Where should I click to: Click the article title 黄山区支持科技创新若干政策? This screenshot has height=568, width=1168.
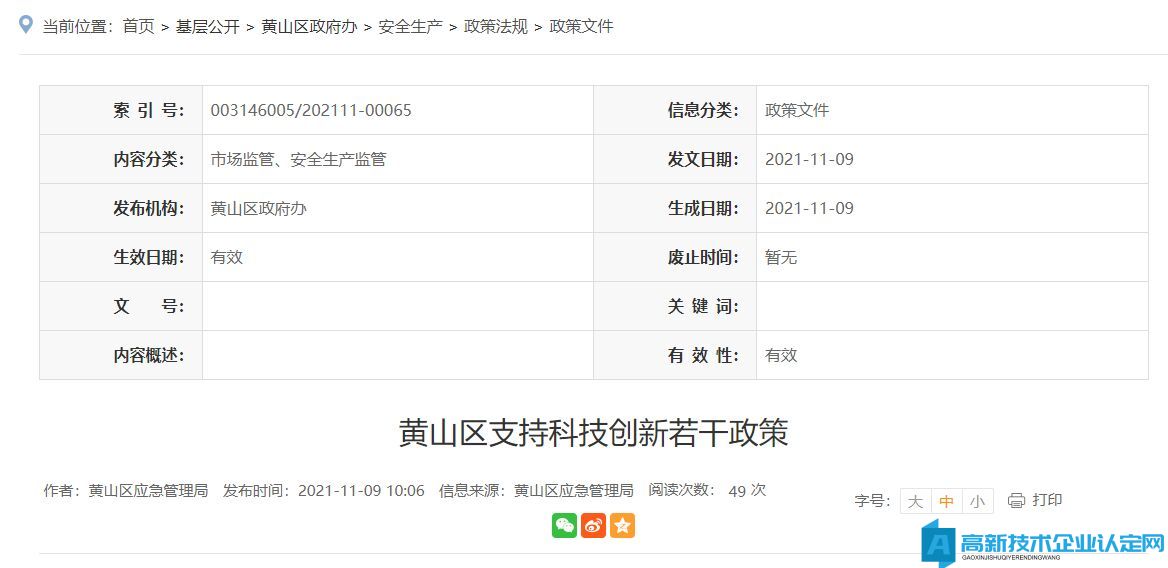pyautogui.click(x=593, y=432)
